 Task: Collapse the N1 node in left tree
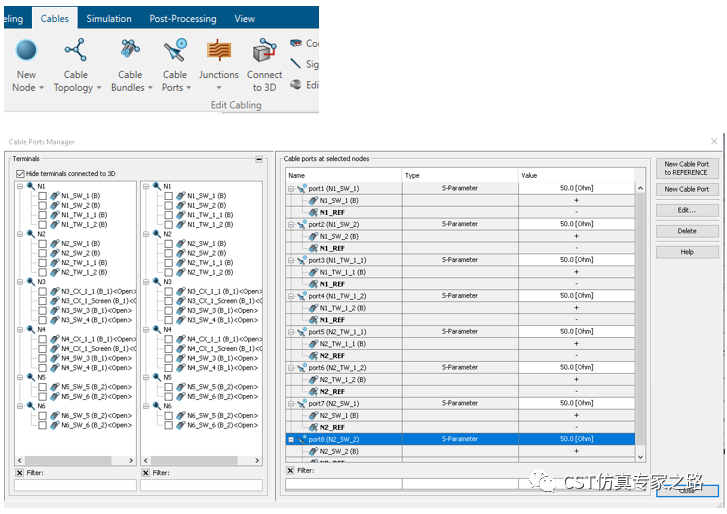click(x=20, y=186)
